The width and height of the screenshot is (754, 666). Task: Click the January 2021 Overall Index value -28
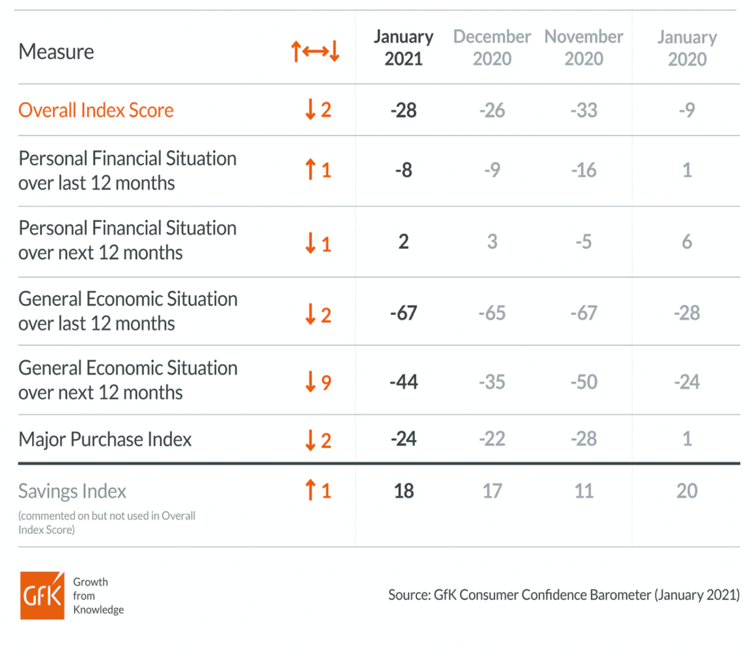(x=403, y=110)
